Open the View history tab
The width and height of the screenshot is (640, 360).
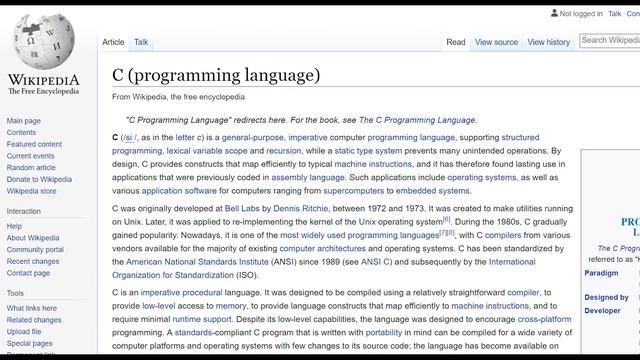[549, 42]
